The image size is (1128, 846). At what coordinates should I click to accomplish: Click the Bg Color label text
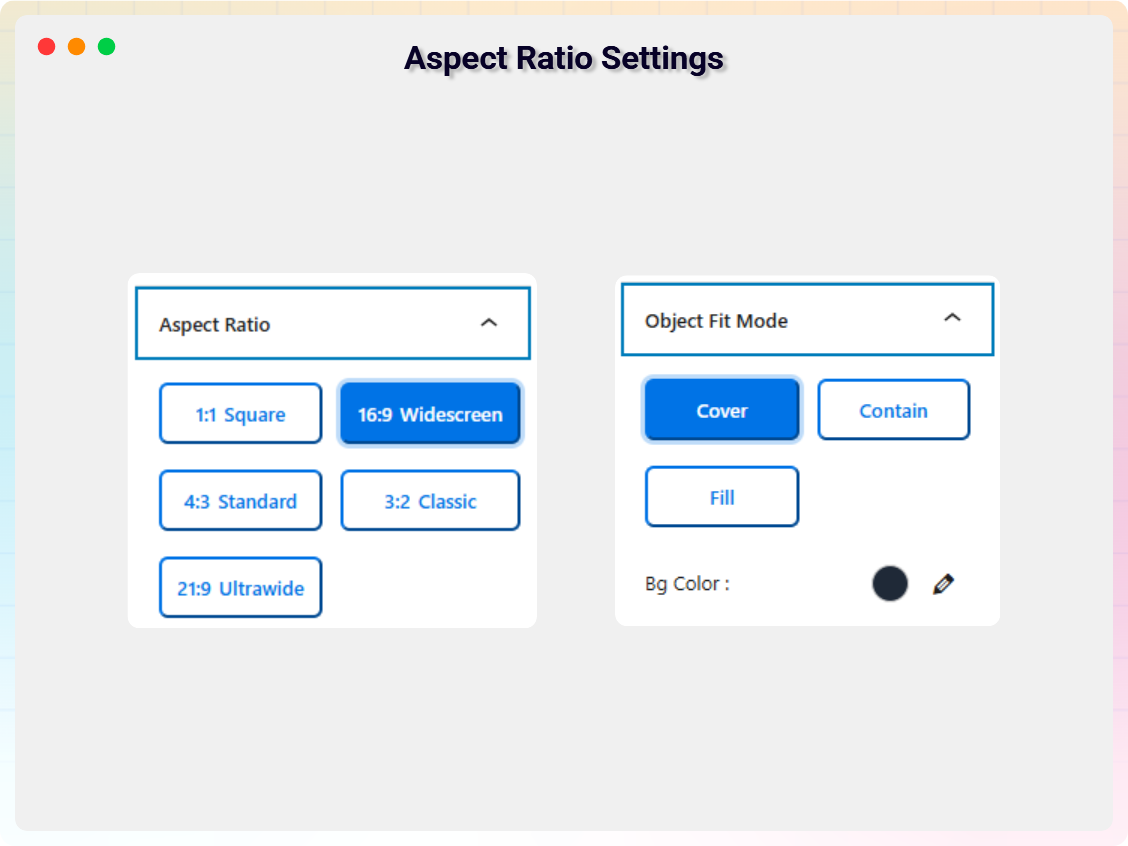687,584
